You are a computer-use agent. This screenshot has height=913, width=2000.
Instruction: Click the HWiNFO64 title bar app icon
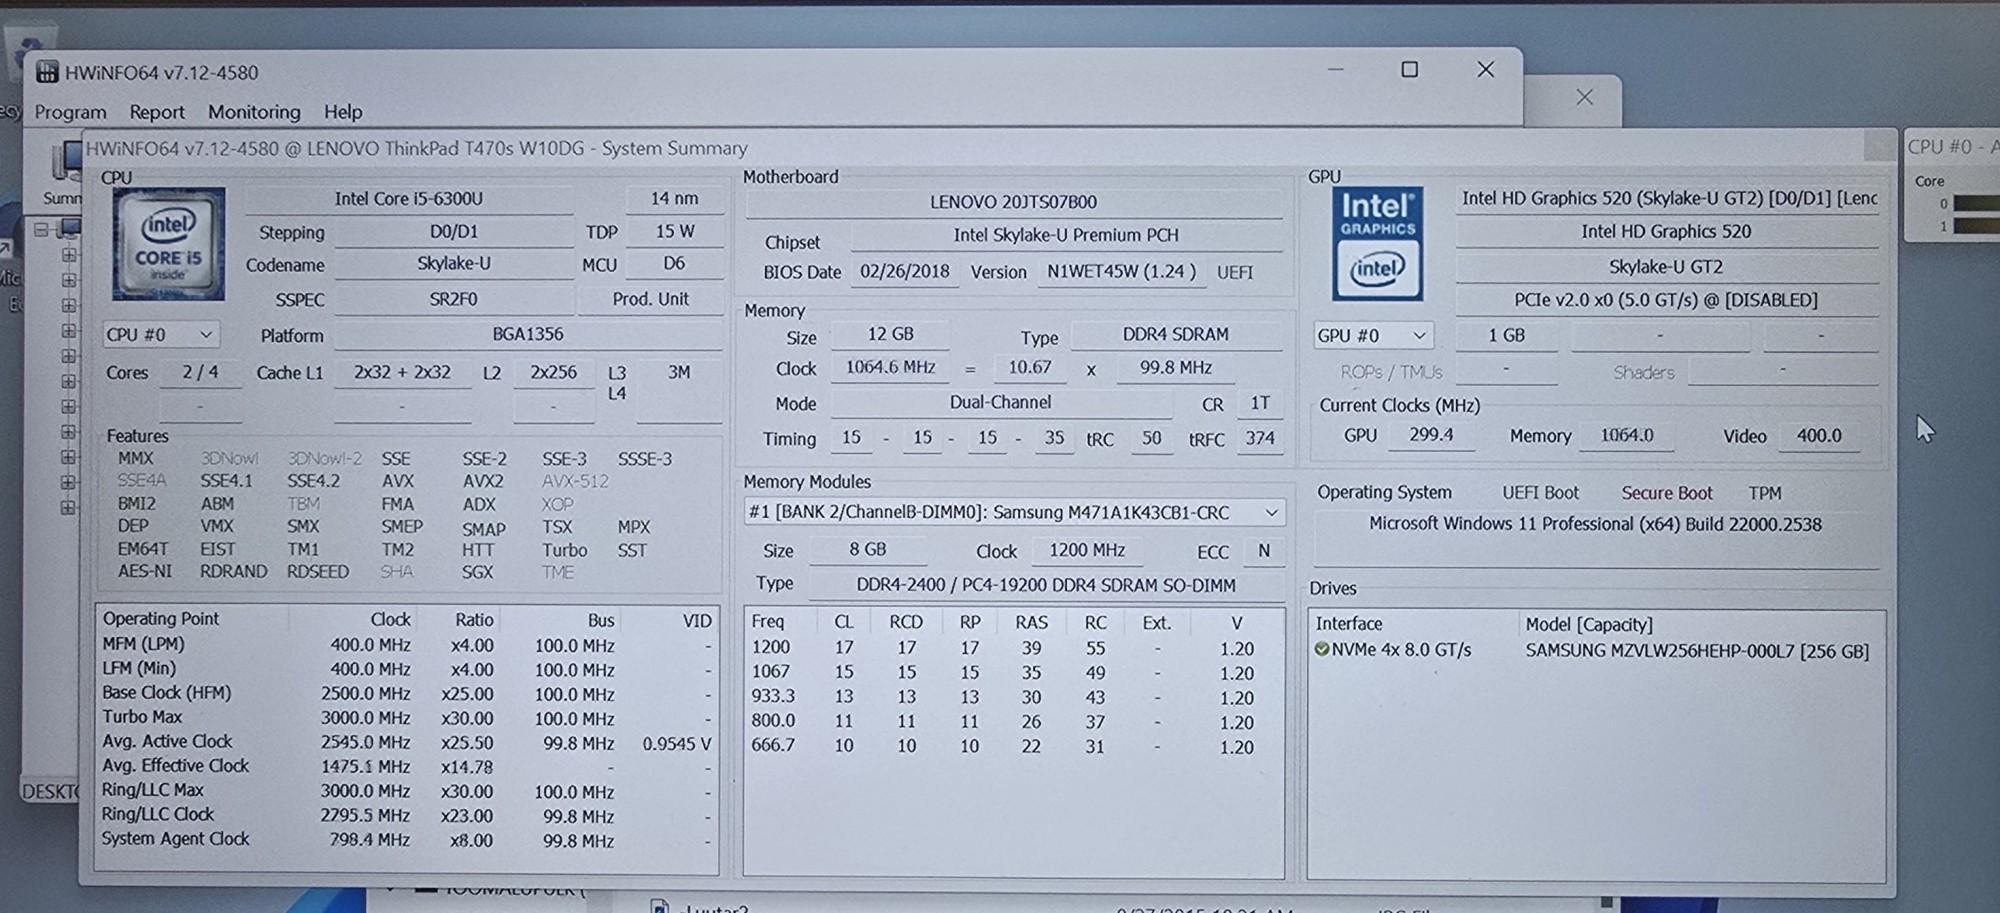[x=47, y=72]
